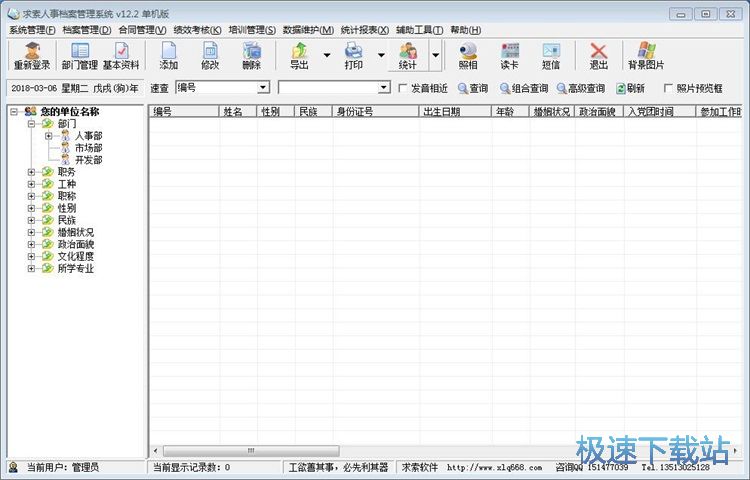Enable the 发音相近 checkbox
Screen dimensions: 750x480
coord(403,88)
